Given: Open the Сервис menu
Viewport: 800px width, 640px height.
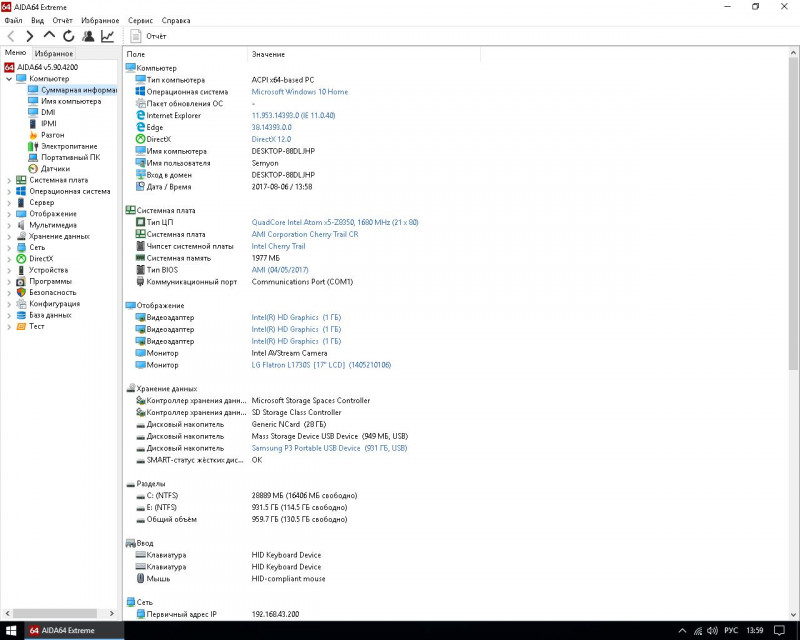Looking at the screenshot, I should [x=140, y=20].
